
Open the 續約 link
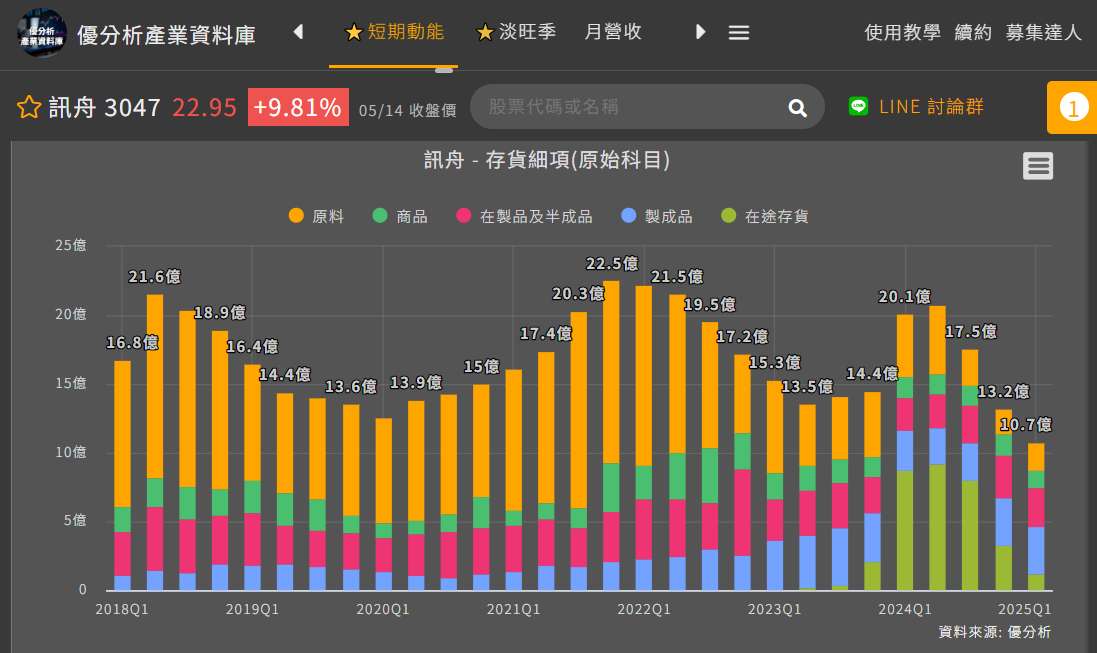[973, 32]
